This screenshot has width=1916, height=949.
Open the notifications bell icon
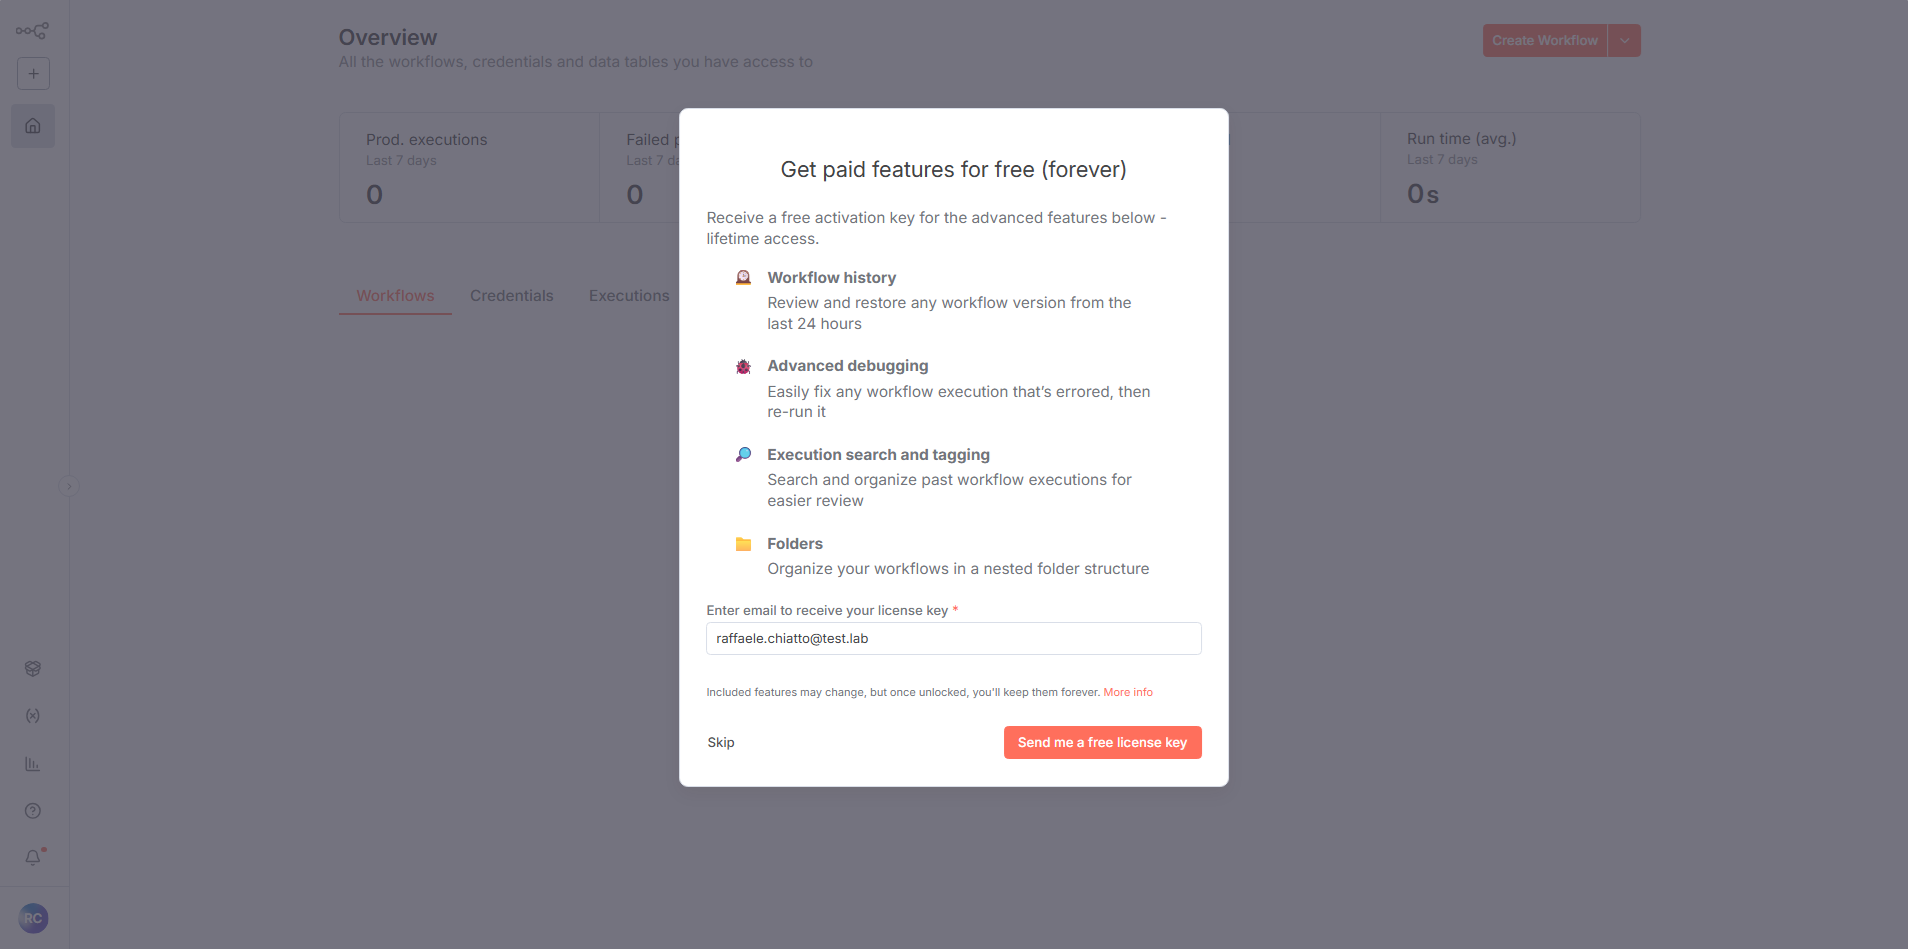(x=33, y=858)
